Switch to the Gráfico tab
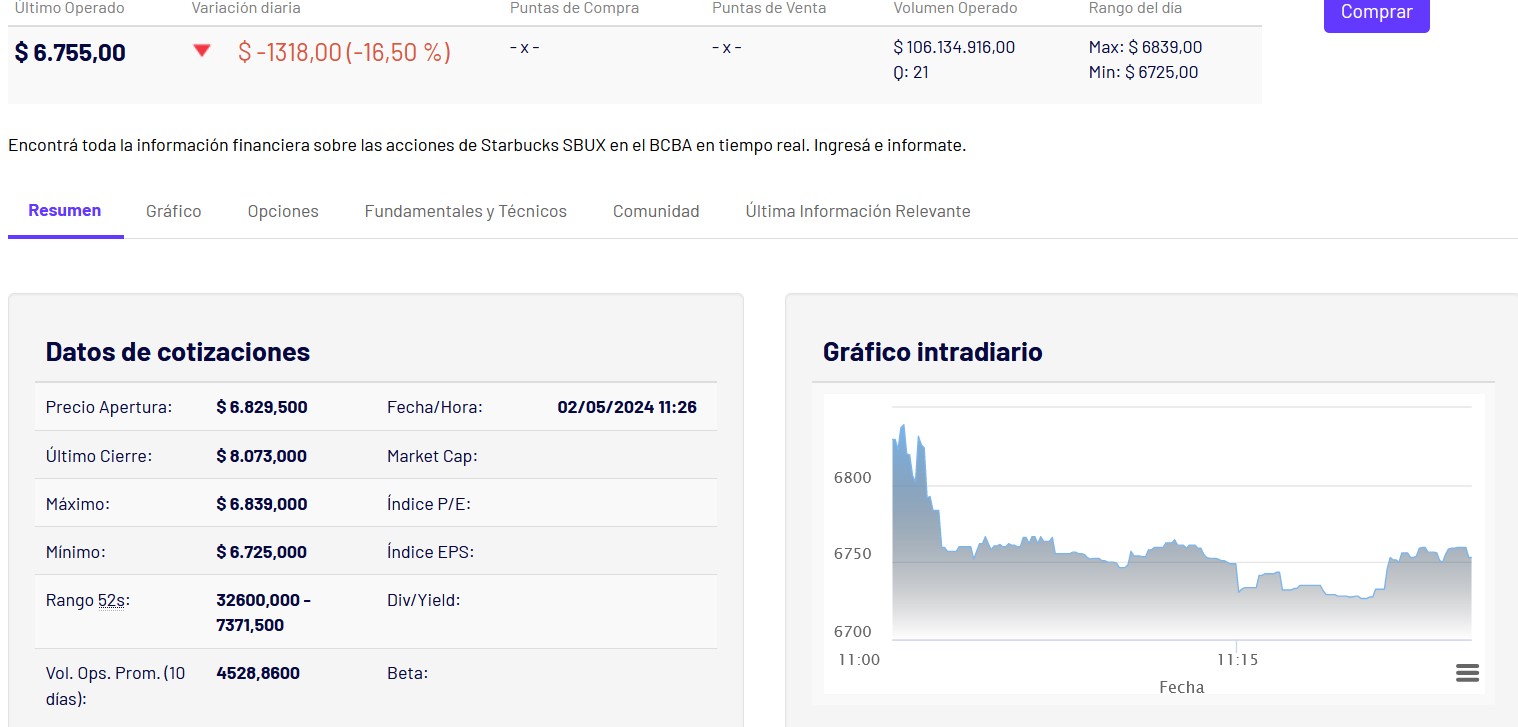Screen dimensions: 1518x727 tap(173, 212)
